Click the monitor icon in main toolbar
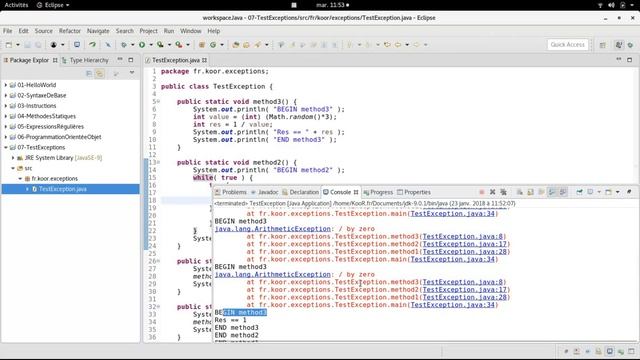The height and width of the screenshot is (360, 640). (x=77, y=45)
